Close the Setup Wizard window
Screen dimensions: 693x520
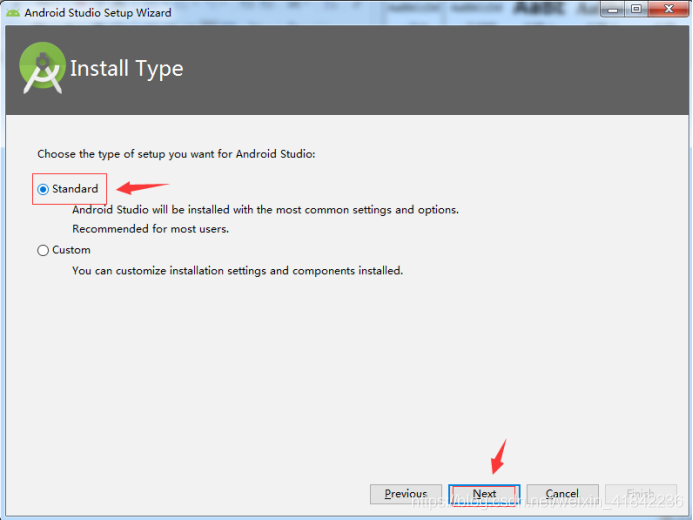[x=668, y=9]
